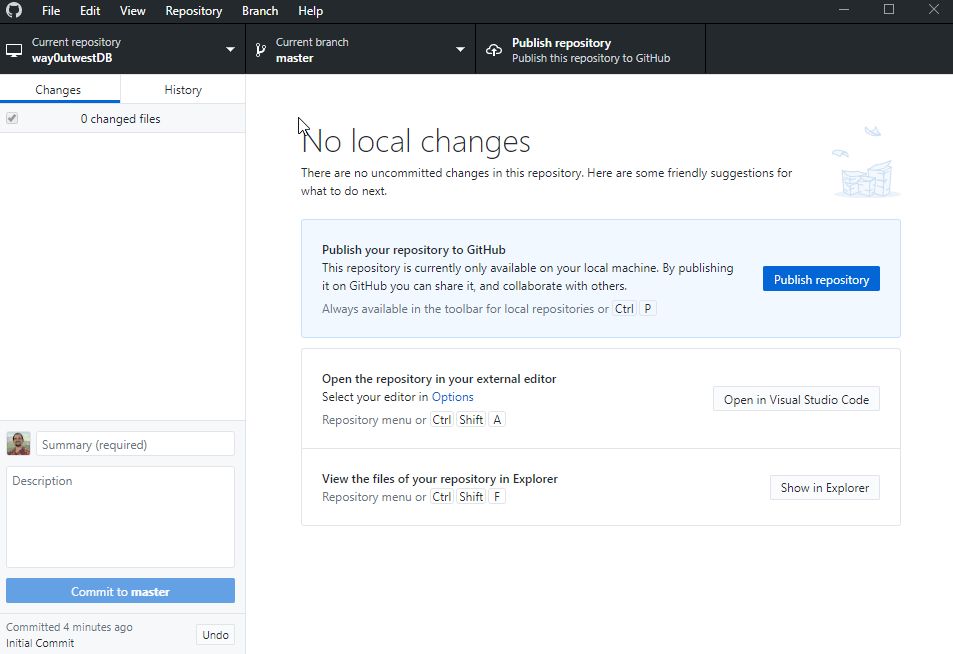The height and width of the screenshot is (654, 953).
Task: Click inside the Summary required field
Action: [135, 443]
